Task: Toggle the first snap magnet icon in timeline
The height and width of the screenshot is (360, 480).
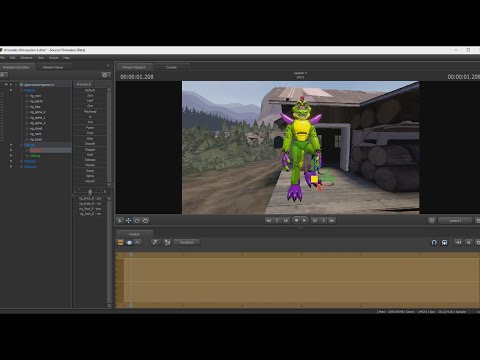Action: (434, 243)
